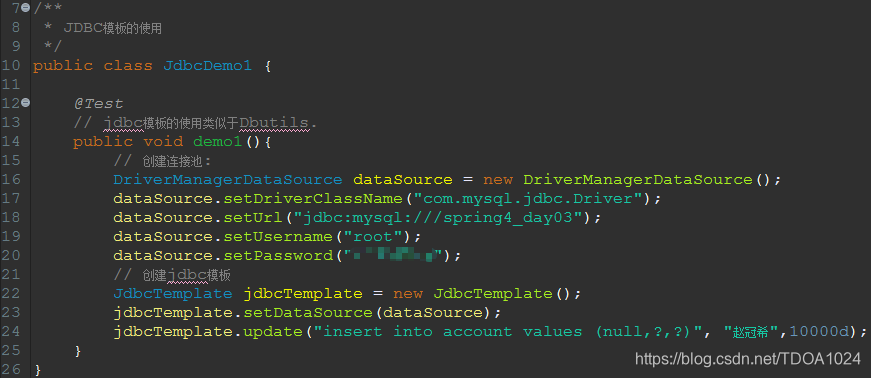This screenshot has width=871, height=378.
Task: Click line number 22 in the gutter
Action: click(11, 294)
